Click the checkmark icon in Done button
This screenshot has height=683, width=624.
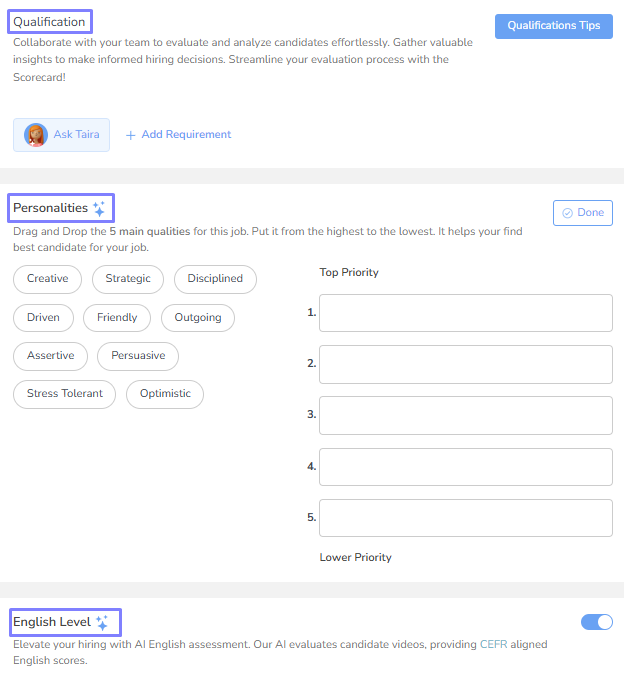coord(568,213)
